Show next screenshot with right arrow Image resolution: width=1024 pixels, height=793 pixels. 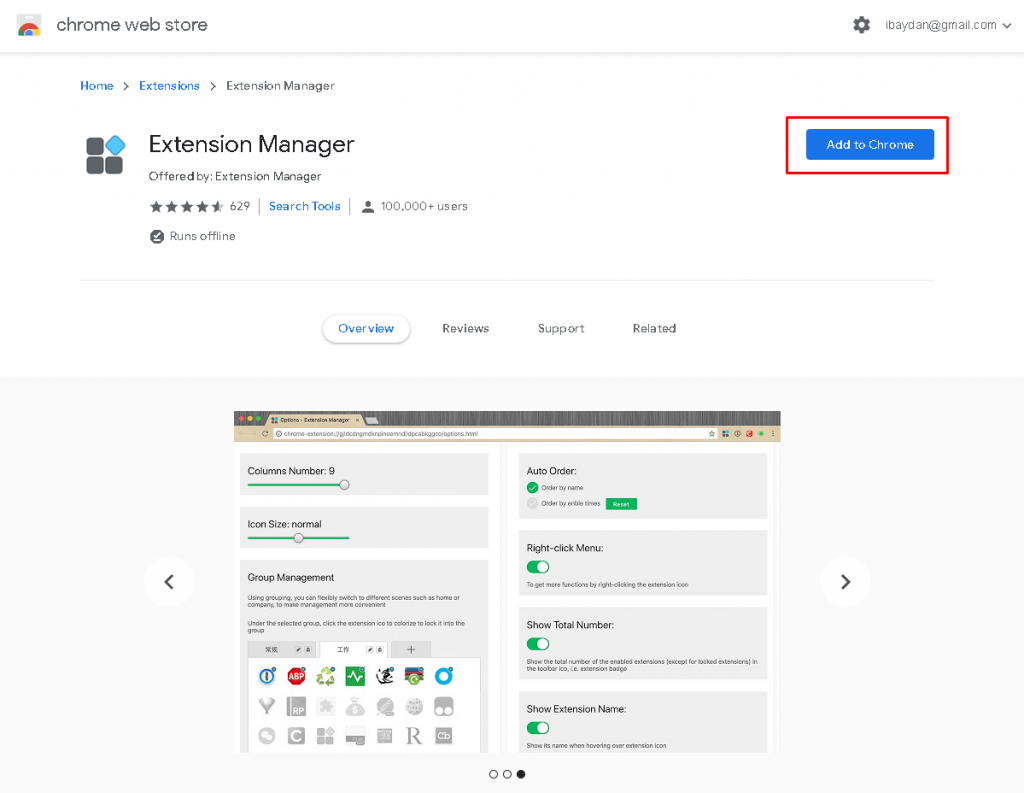pyautogui.click(x=845, y=581)
